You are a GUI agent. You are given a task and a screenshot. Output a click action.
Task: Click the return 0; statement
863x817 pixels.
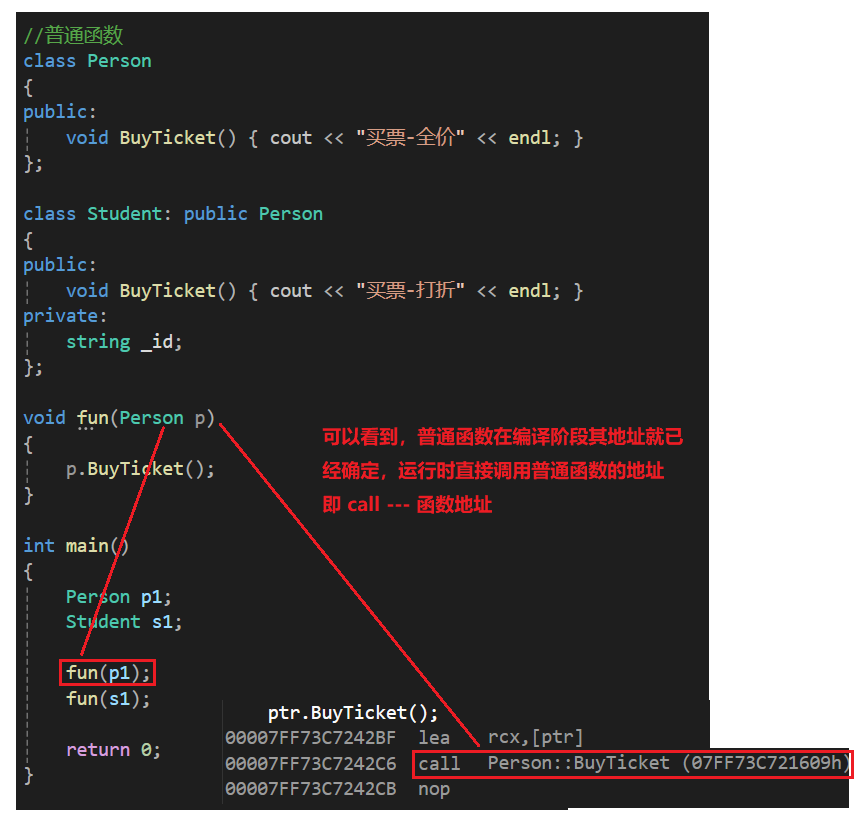pos(113,750)
